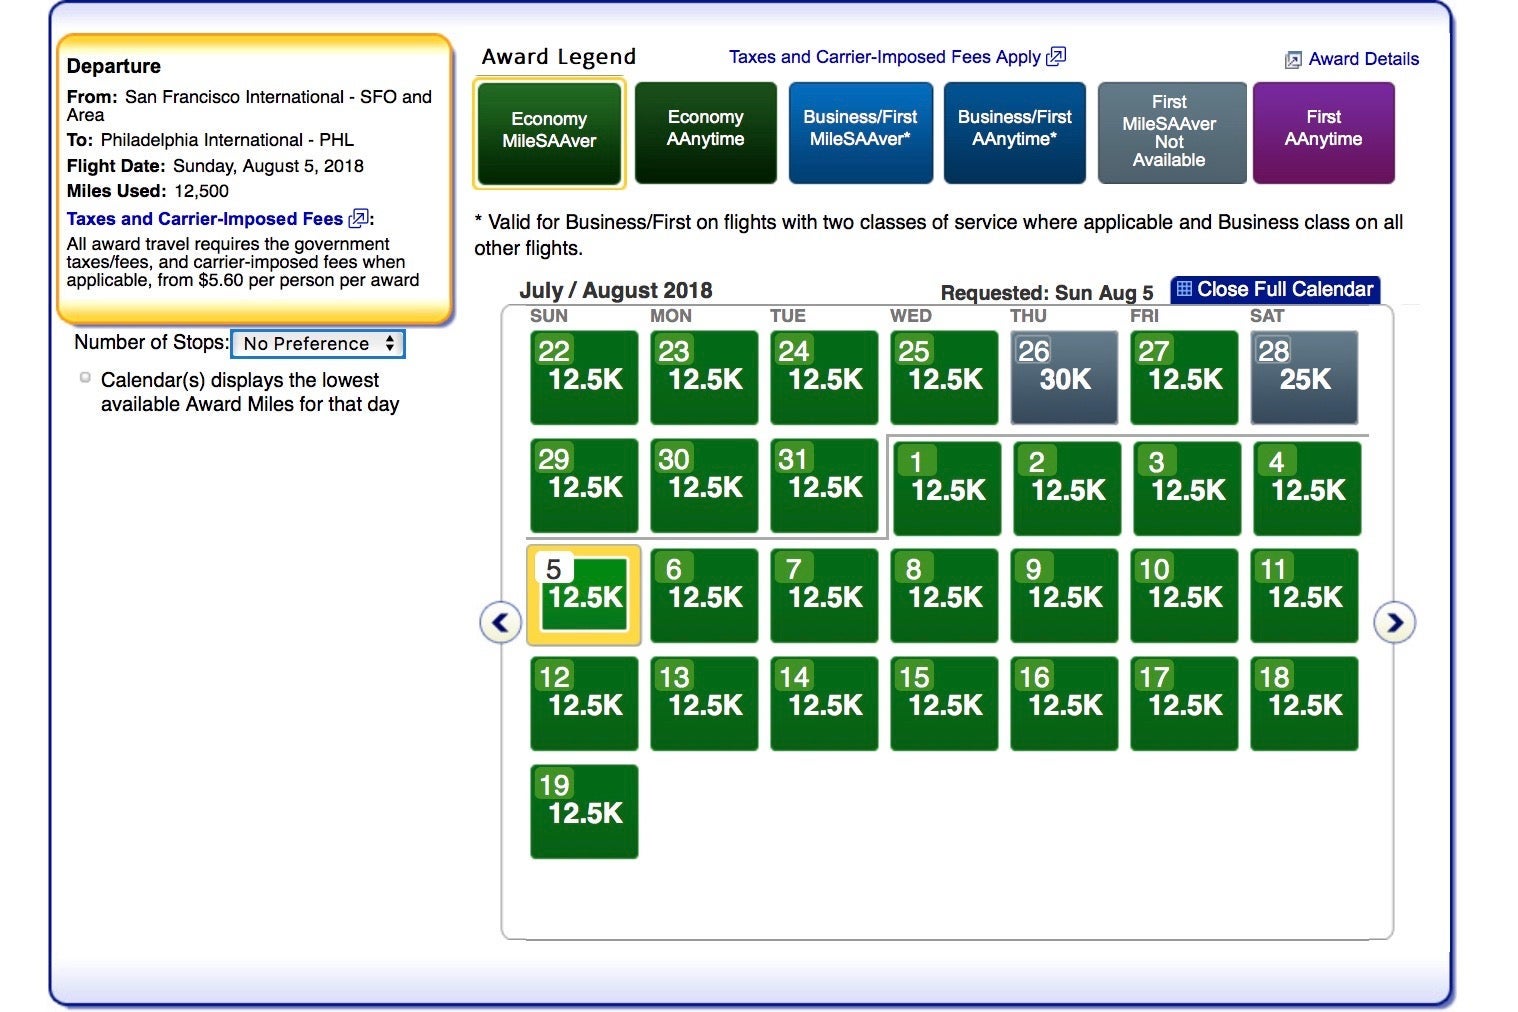Go to previous month using left arrow

click(500, 623)
